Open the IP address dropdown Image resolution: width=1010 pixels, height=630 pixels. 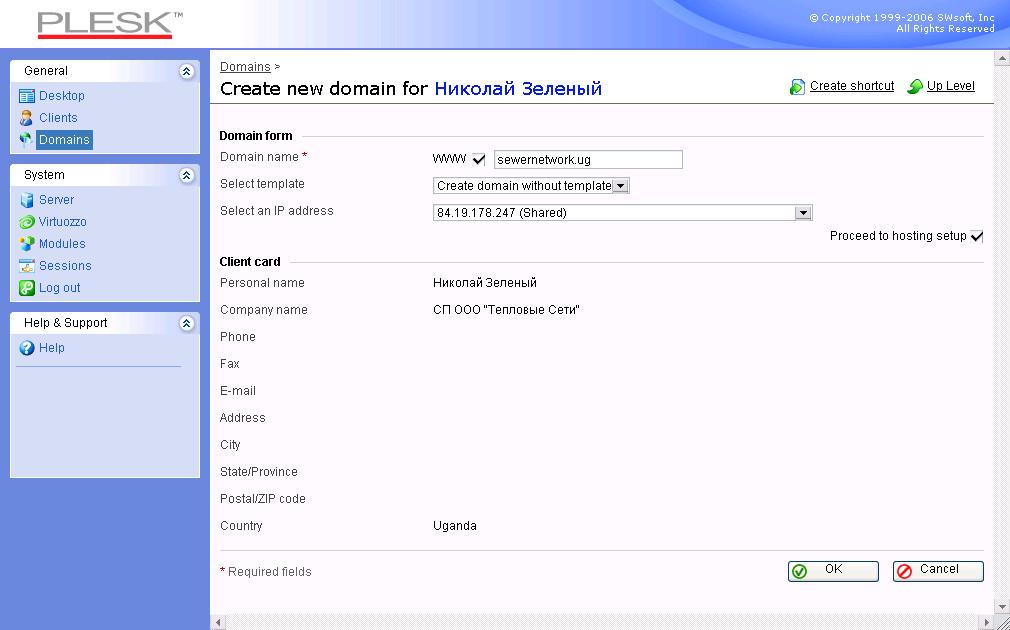802,213
